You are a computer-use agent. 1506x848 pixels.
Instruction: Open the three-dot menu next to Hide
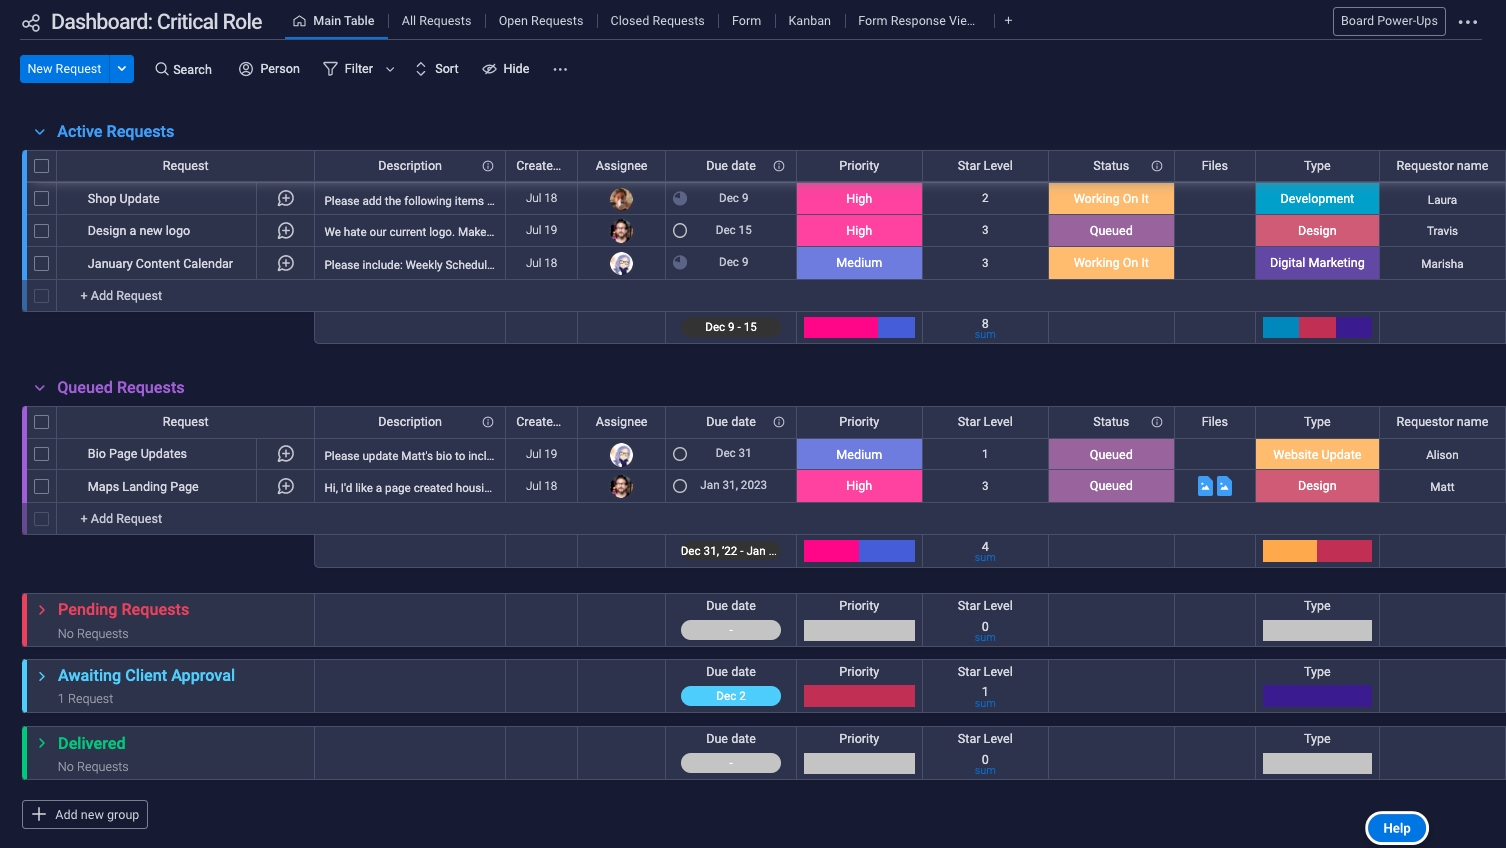click(x=560, y=69)
